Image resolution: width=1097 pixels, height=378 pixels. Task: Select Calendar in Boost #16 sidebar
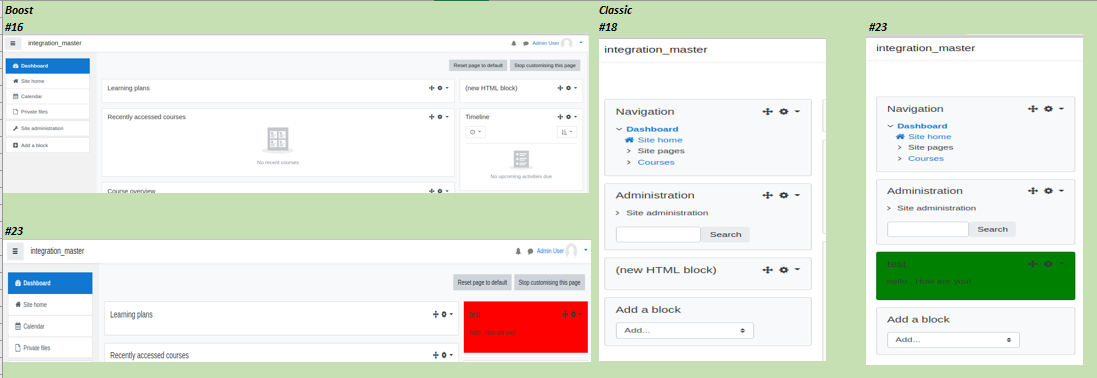coord(48,97)
